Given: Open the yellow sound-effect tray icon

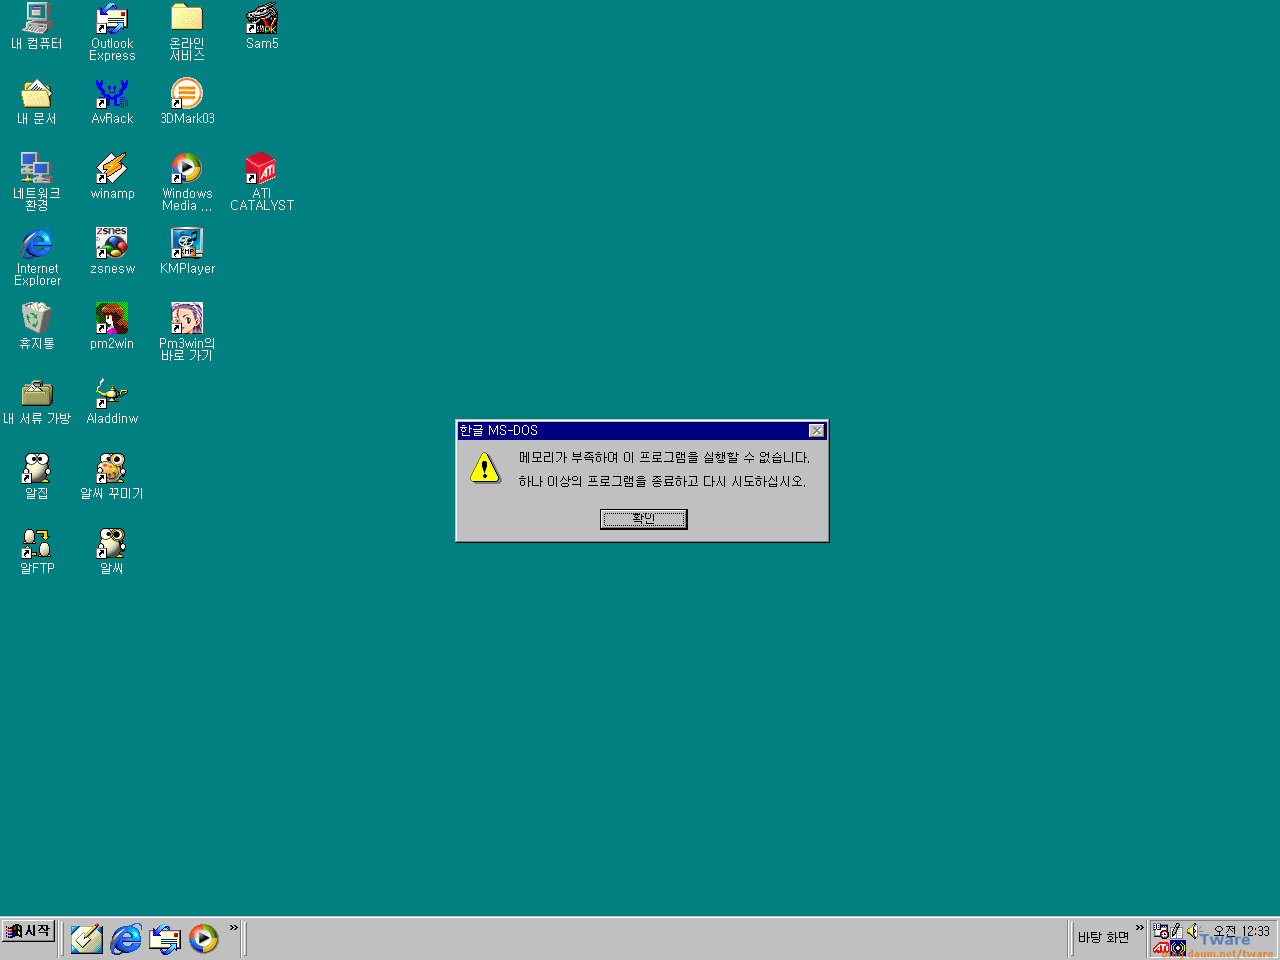Looking at the screenshot, I should click(1179, 948).
